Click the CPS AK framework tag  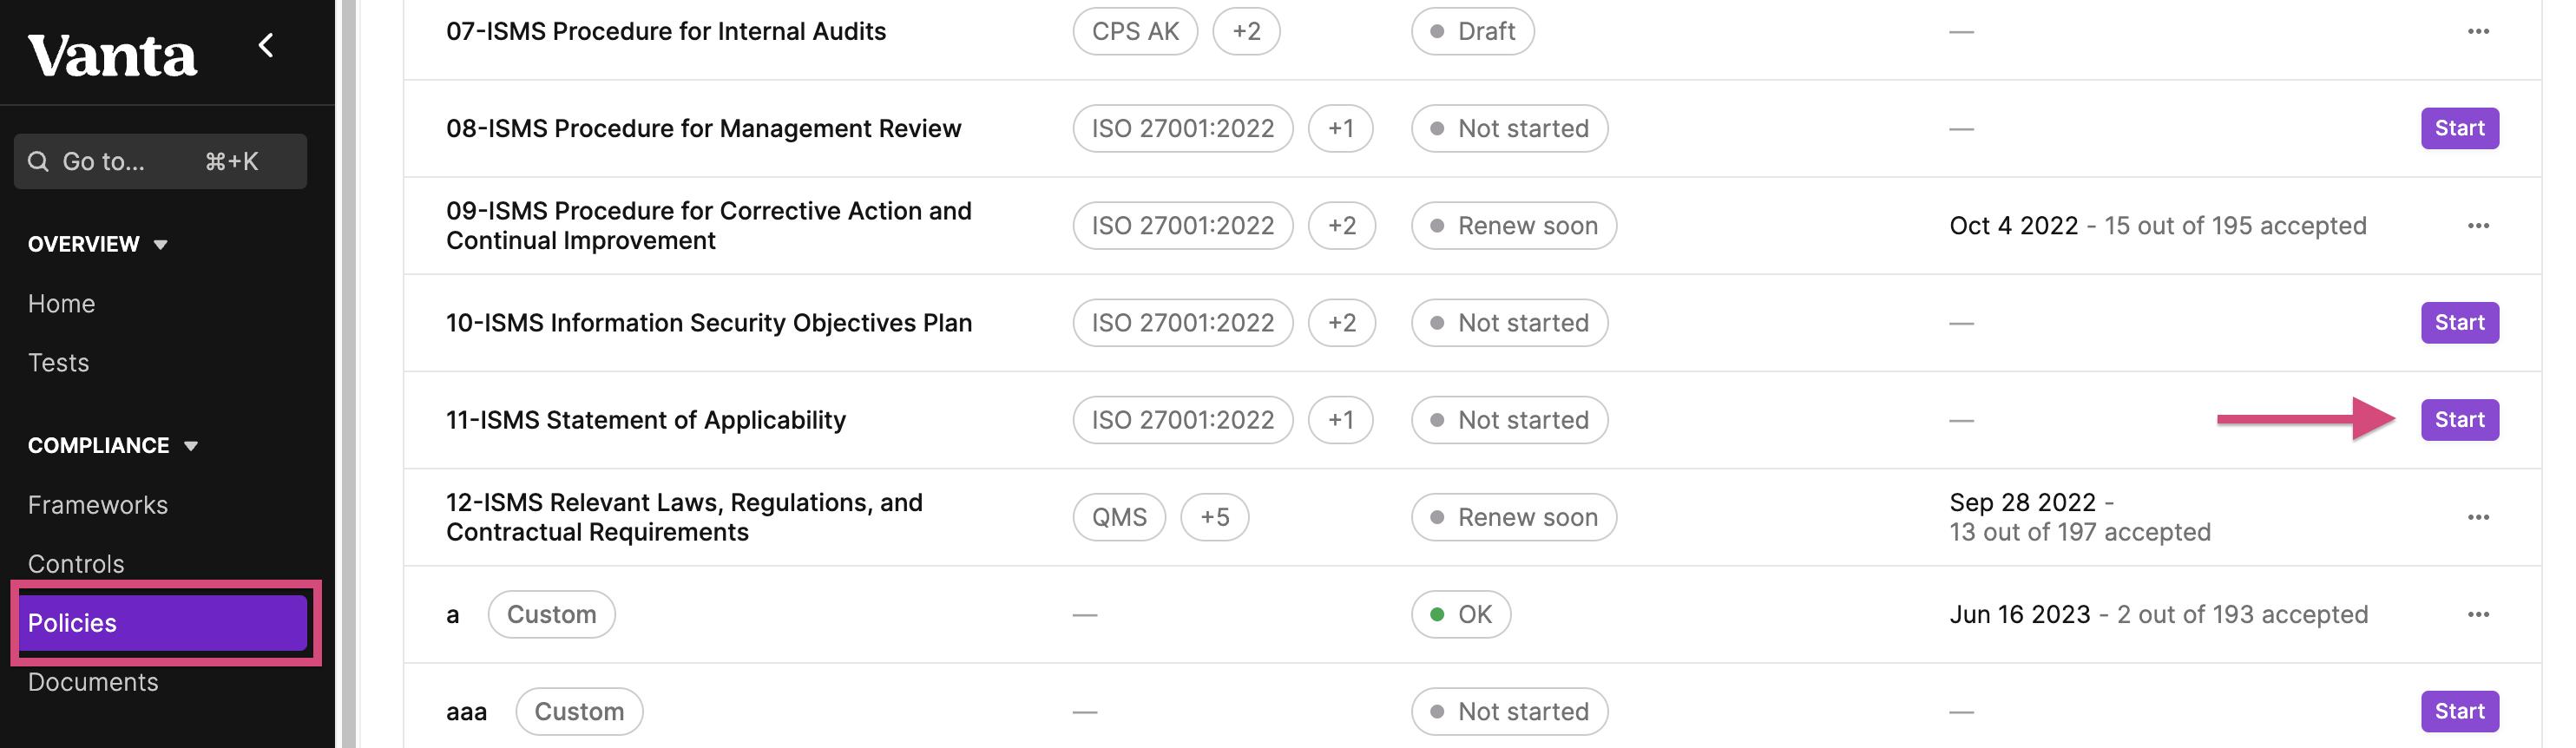(x=1135, y=31)
